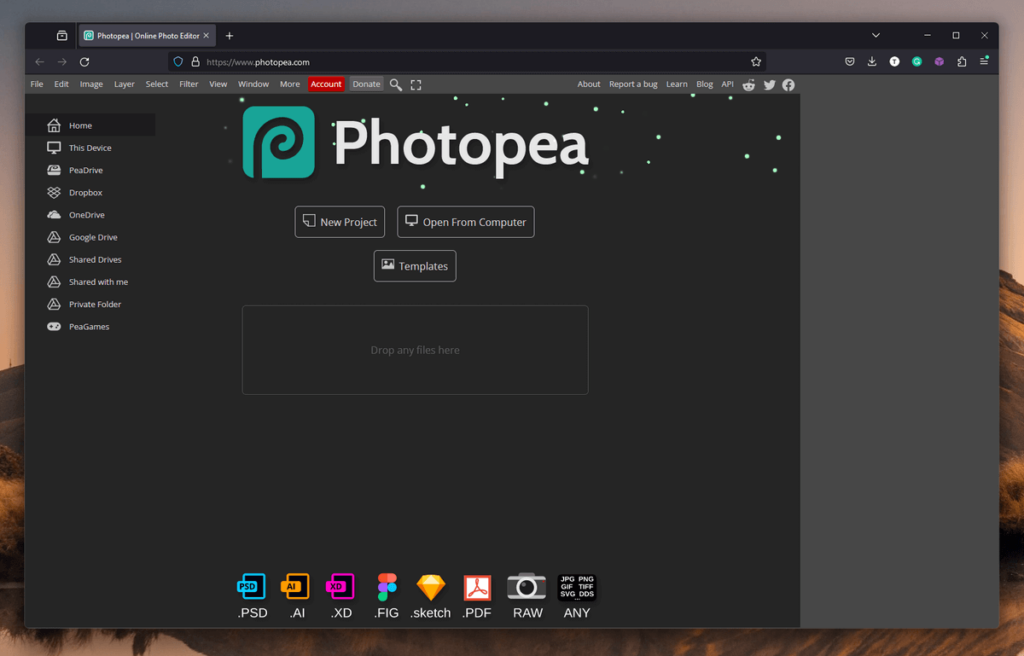Open the About link

[x=588, y=84]
